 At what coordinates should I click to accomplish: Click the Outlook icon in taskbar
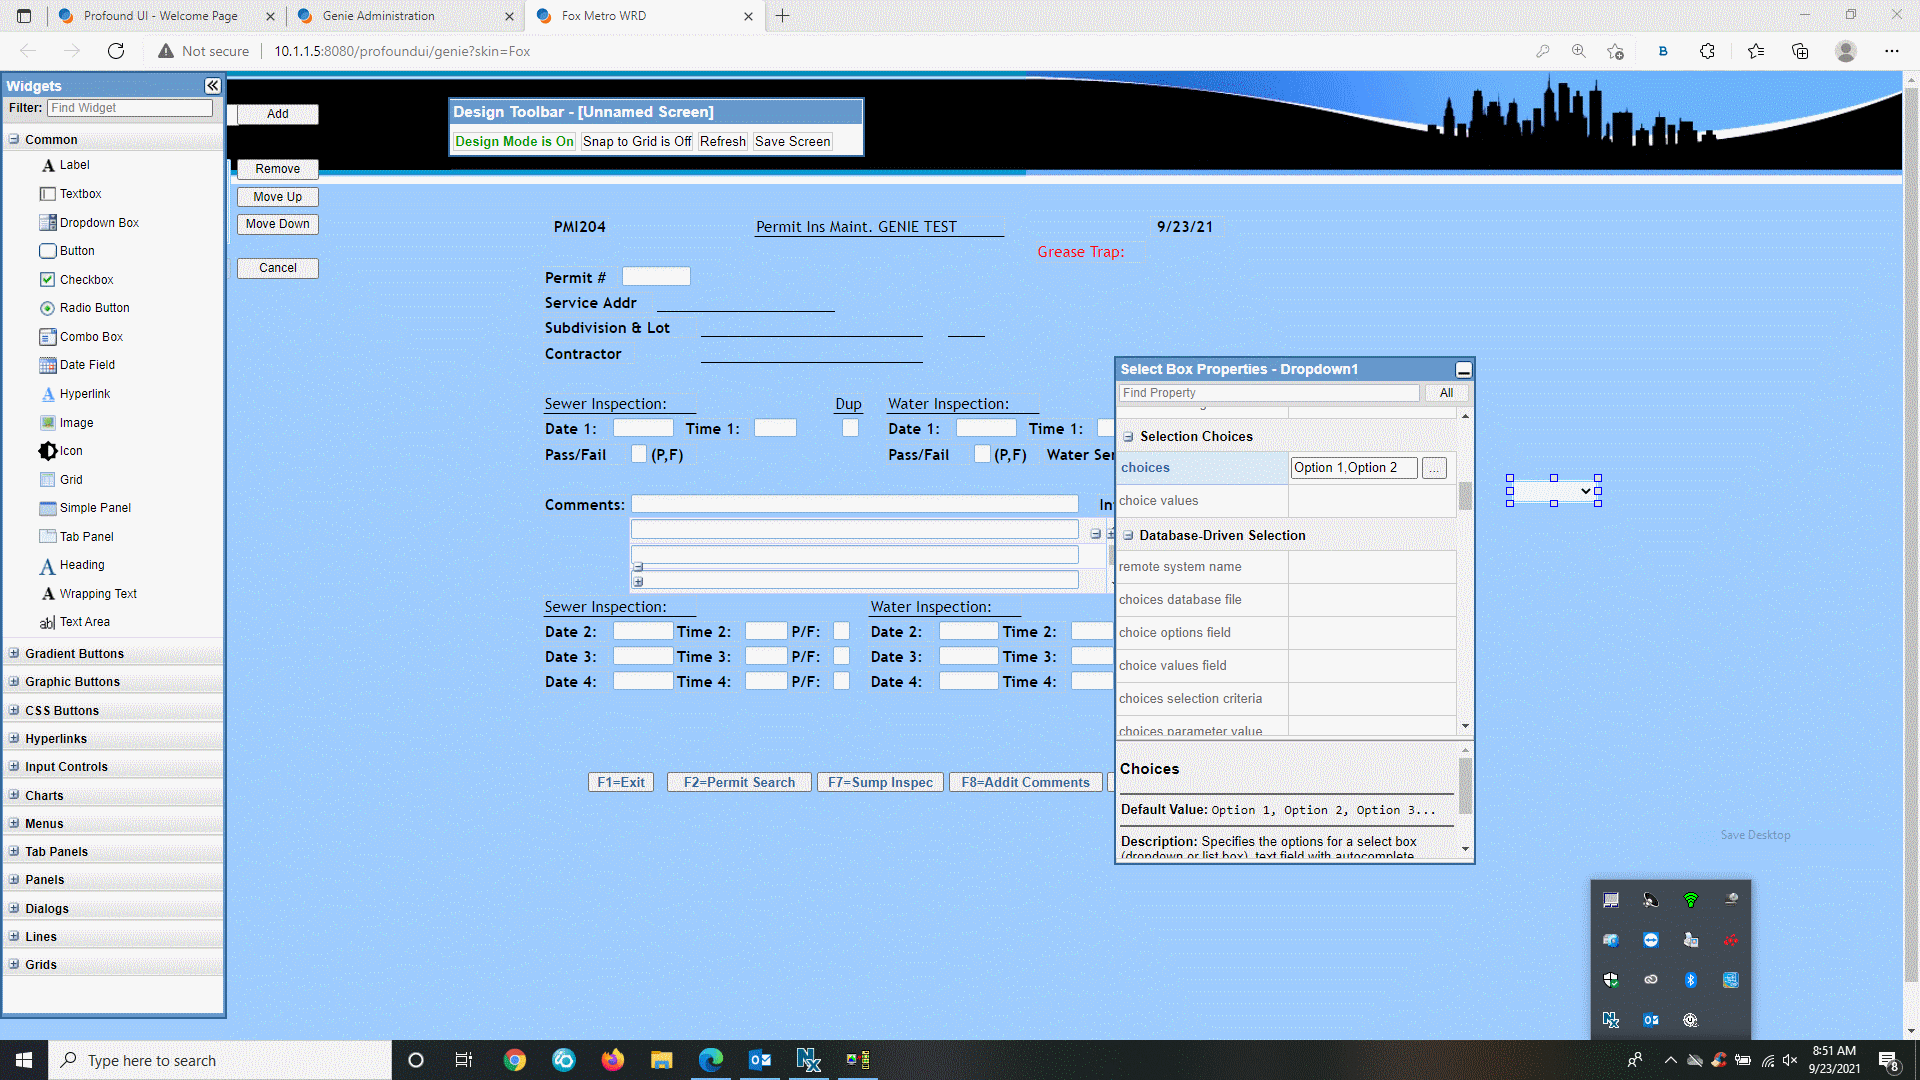(x=761, y=1059)
